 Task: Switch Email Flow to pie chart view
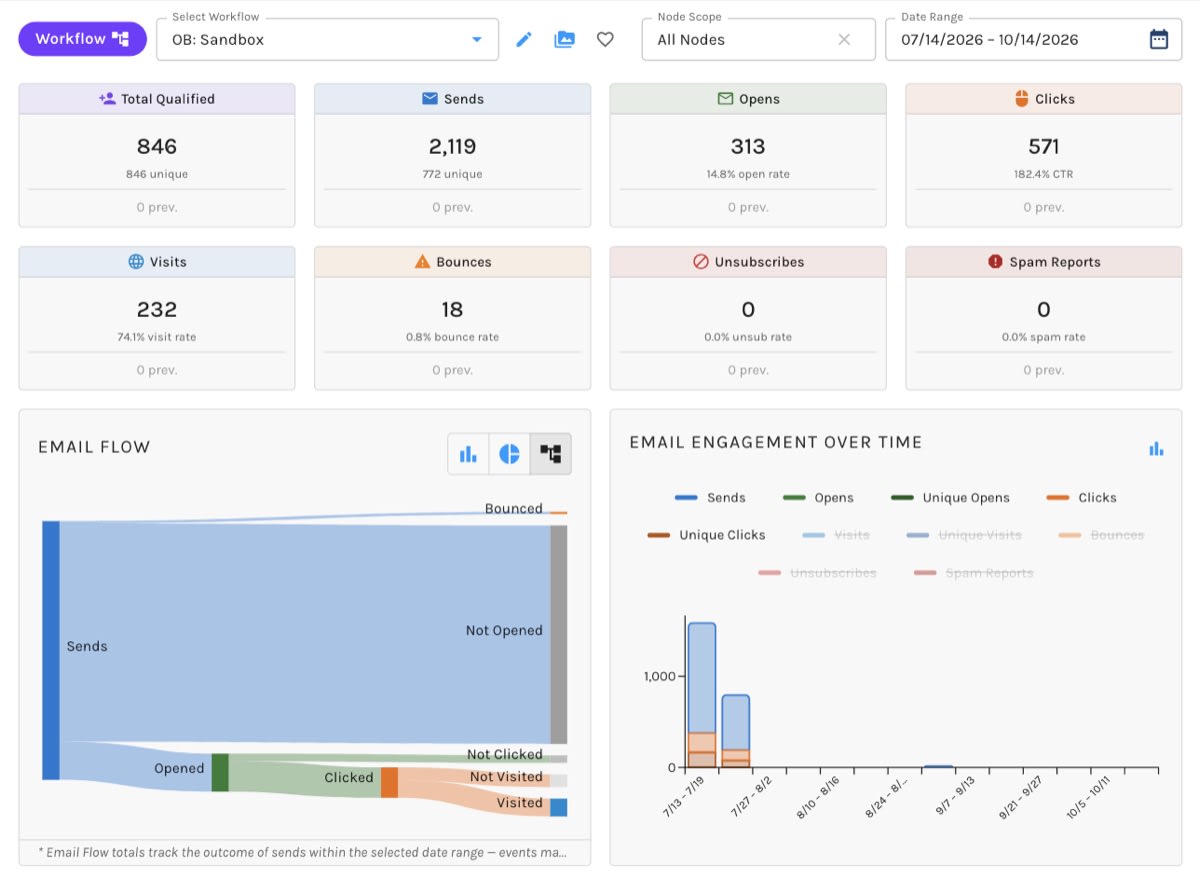510,454
